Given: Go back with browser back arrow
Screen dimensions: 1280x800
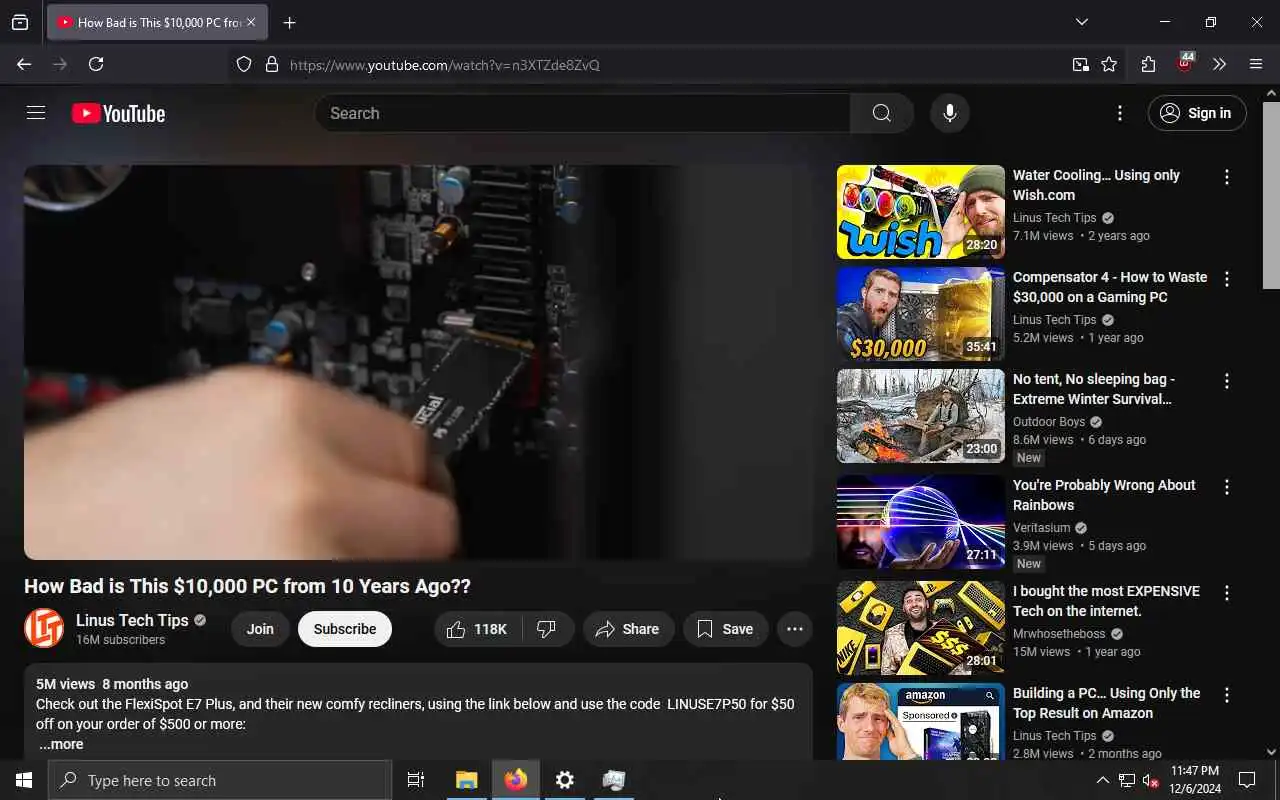Looking at the screenshot, I should (x=24, y=64).
